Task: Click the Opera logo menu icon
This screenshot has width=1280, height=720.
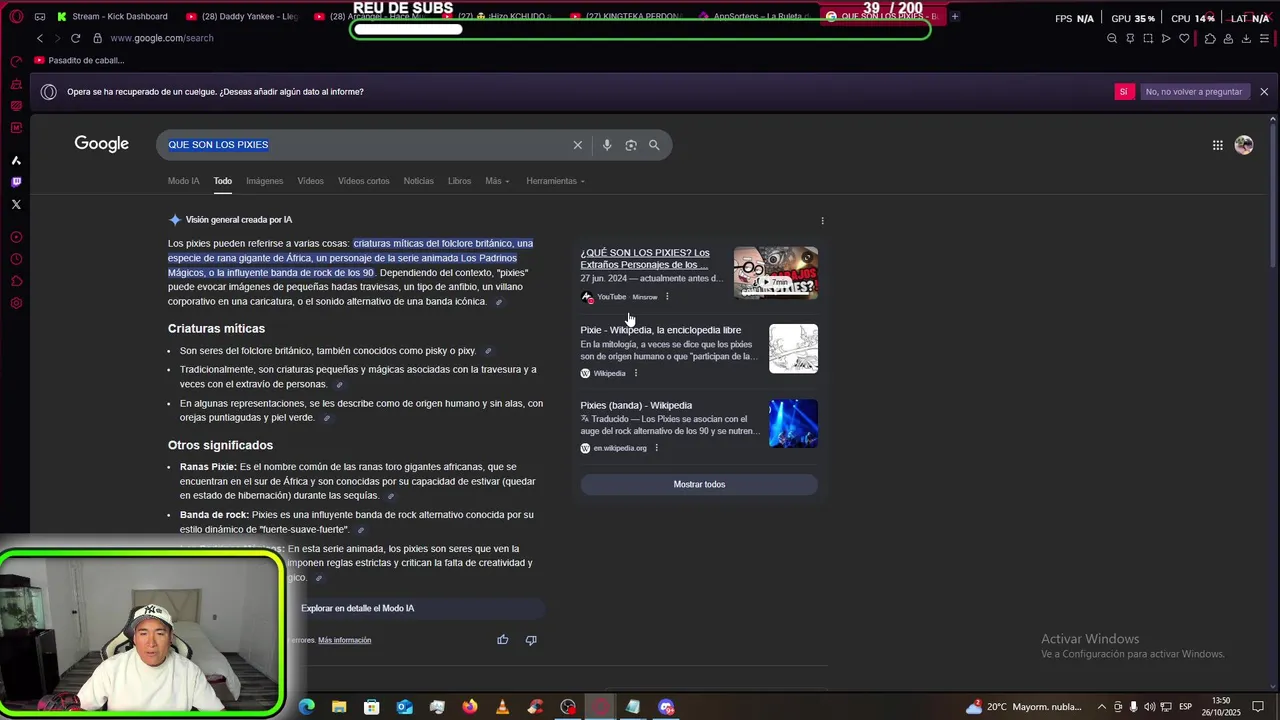Action: tap(16, 17)
